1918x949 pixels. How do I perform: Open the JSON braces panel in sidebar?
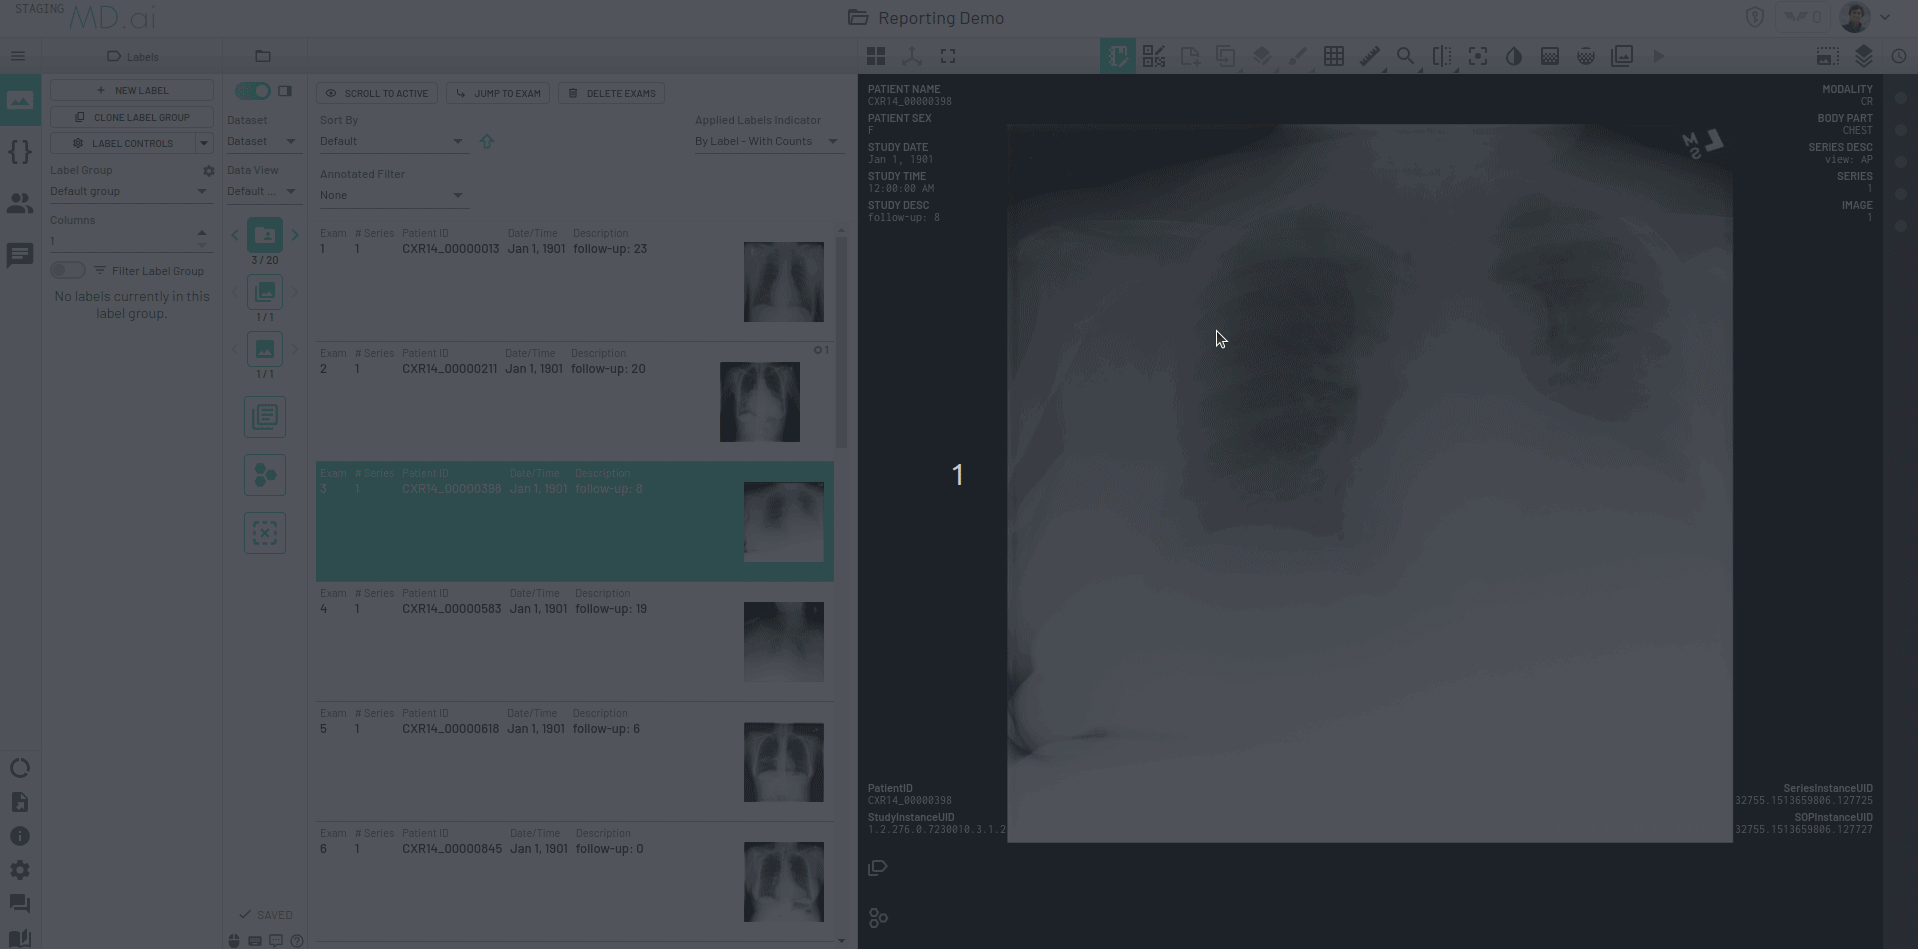pos(19,152)
